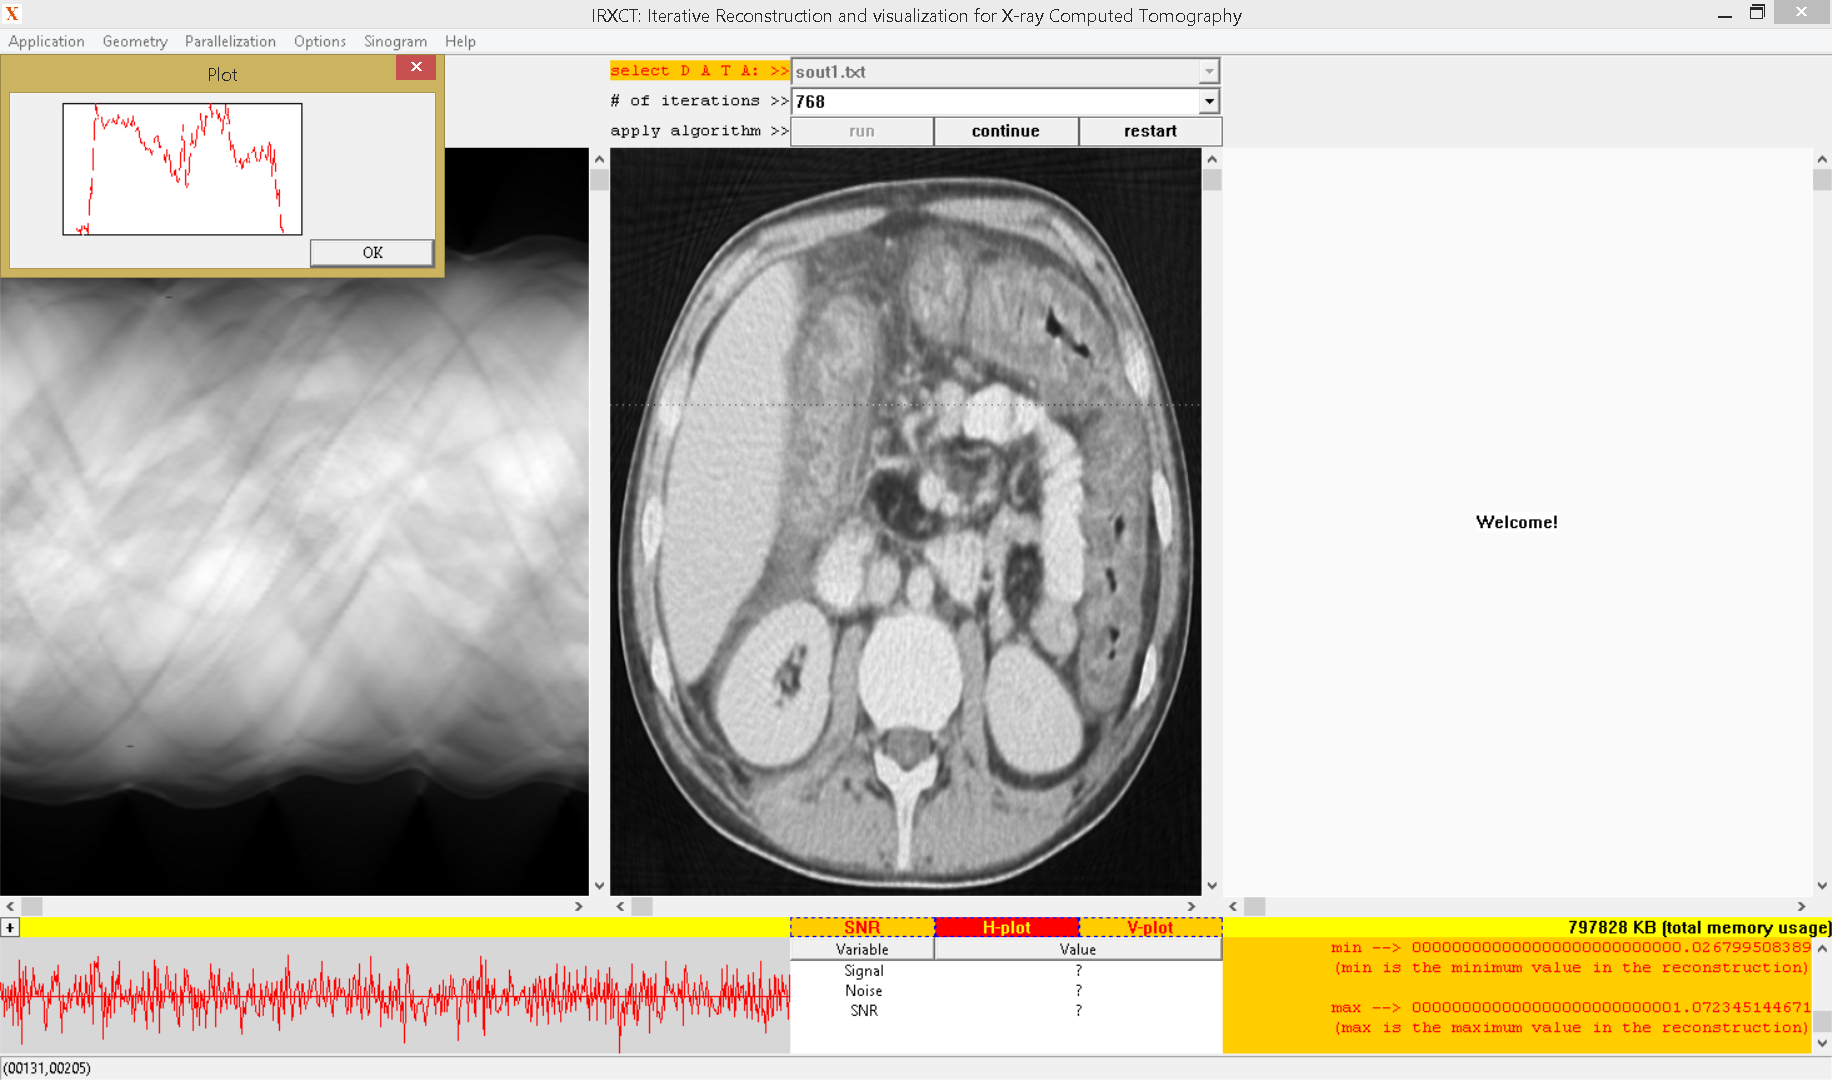Click the sout1.txt data field
This screenshot has height=1080, width=1832.
(x=995, y=71)
